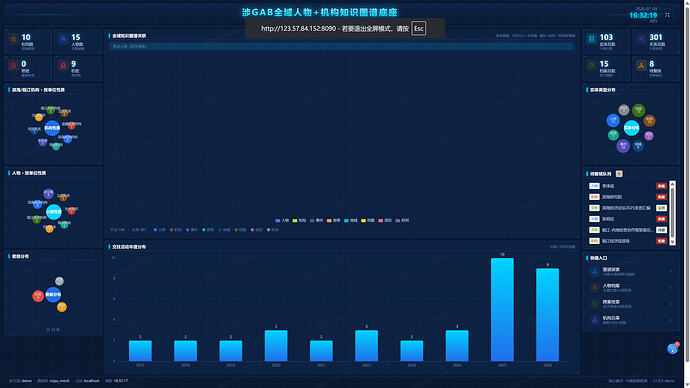Click the share icon on the 301 card

(641, 39)
